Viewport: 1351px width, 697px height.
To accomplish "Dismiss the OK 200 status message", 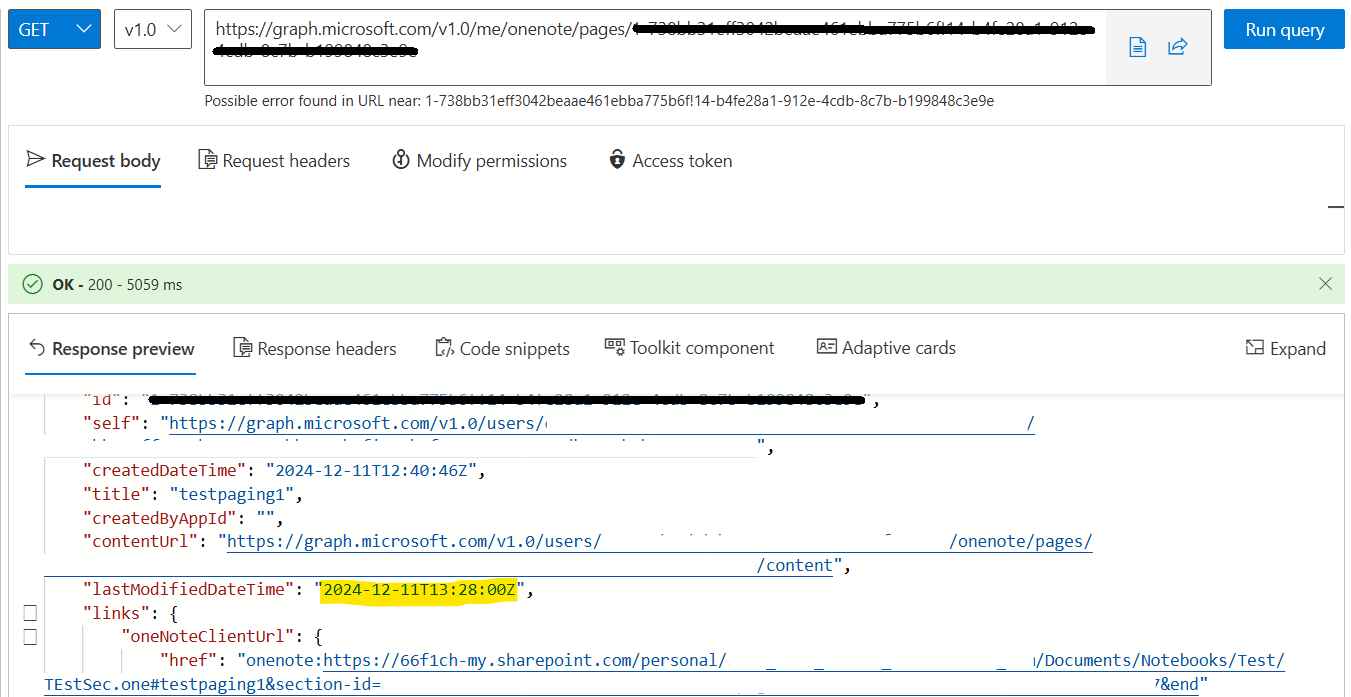I will (x=1325, y=284).
